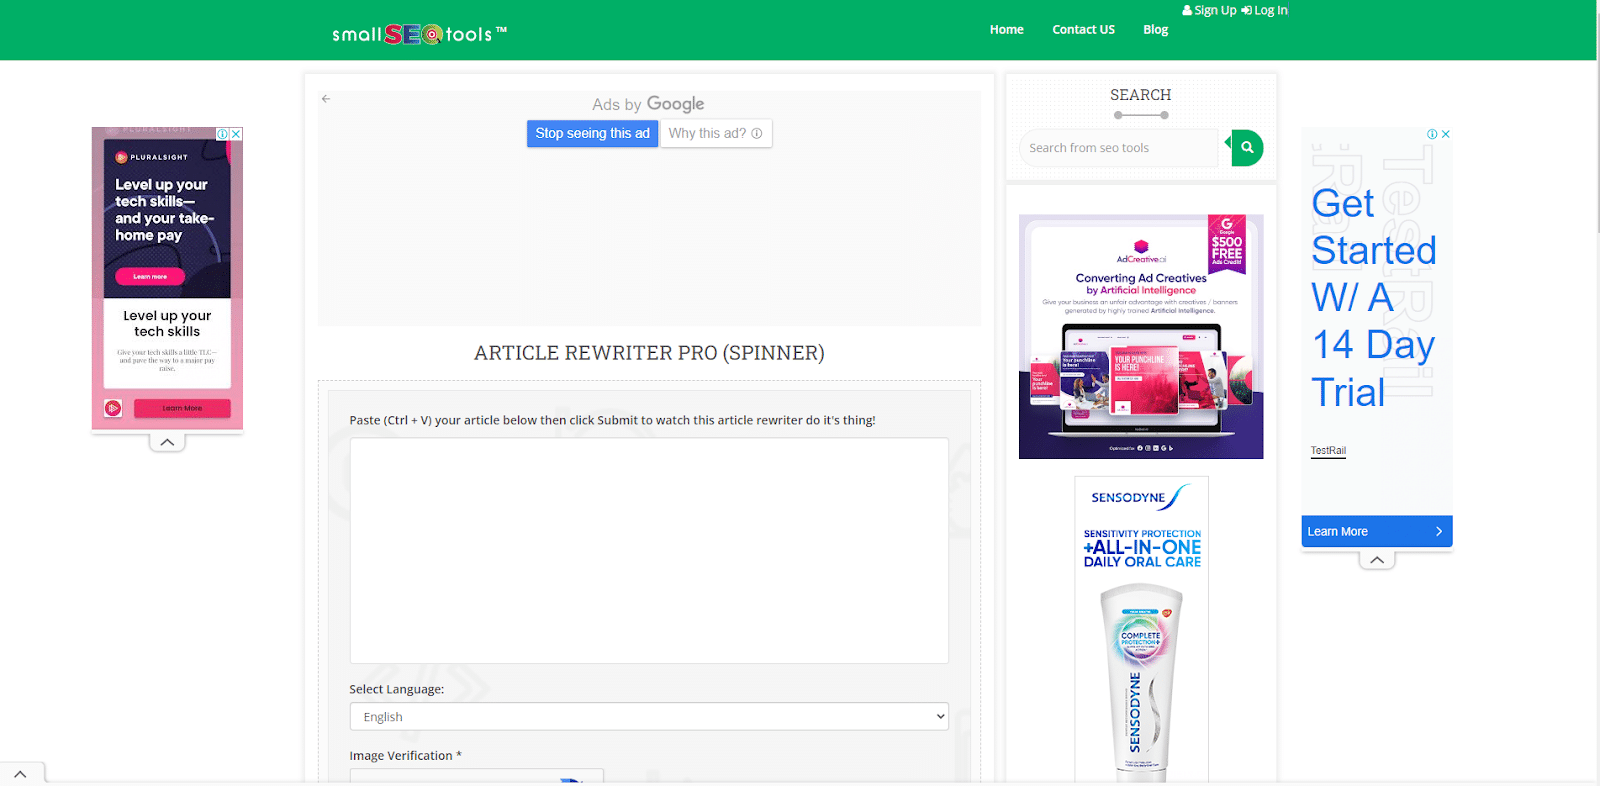
Task: Click the Why this ad? button
Action: [x=716, y=133]
